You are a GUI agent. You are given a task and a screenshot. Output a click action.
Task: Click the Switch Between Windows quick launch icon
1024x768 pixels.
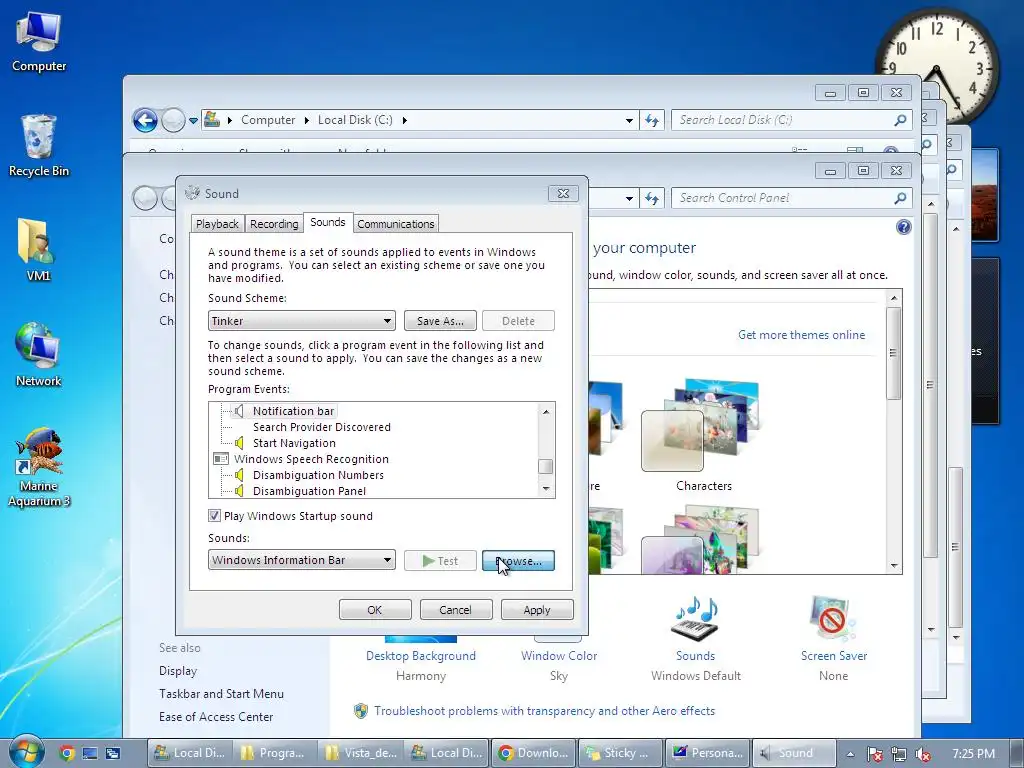coord(113,753)
